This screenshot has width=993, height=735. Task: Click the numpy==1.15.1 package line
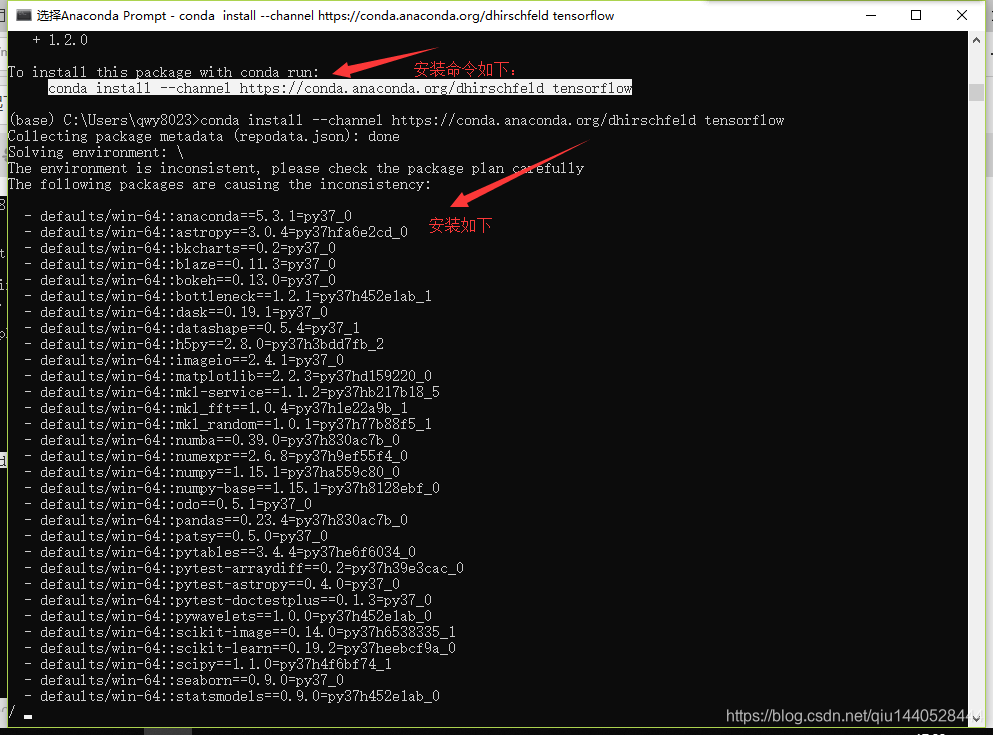coord(212,472)
